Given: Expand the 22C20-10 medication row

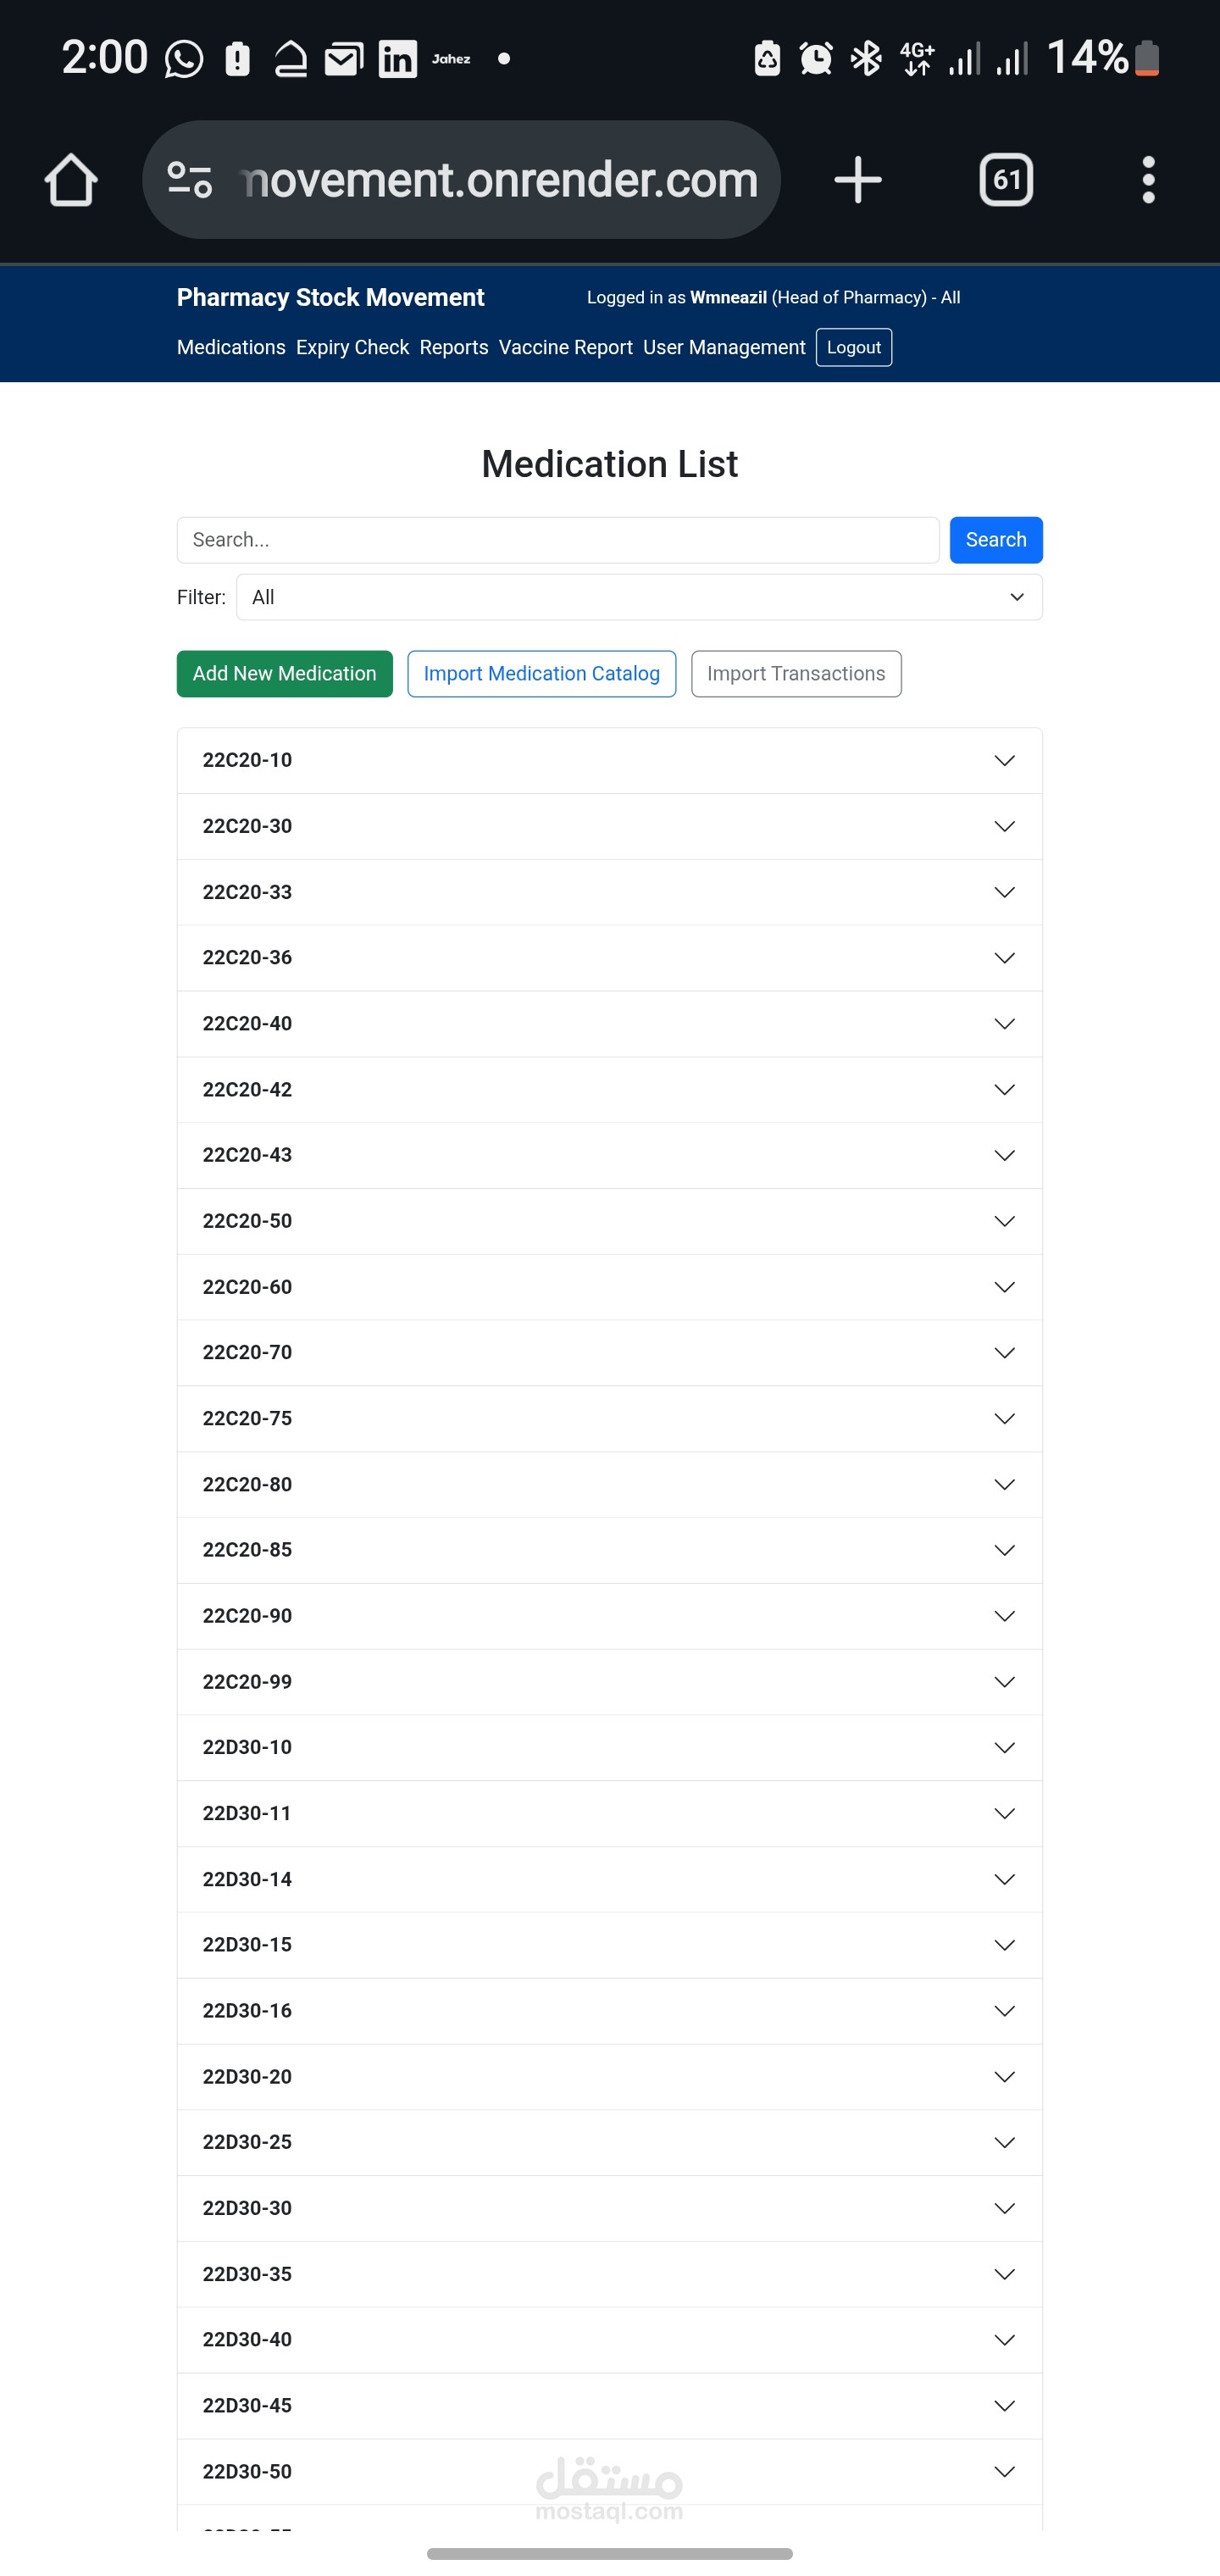Looking at the screenshot, I should point(610,761).
